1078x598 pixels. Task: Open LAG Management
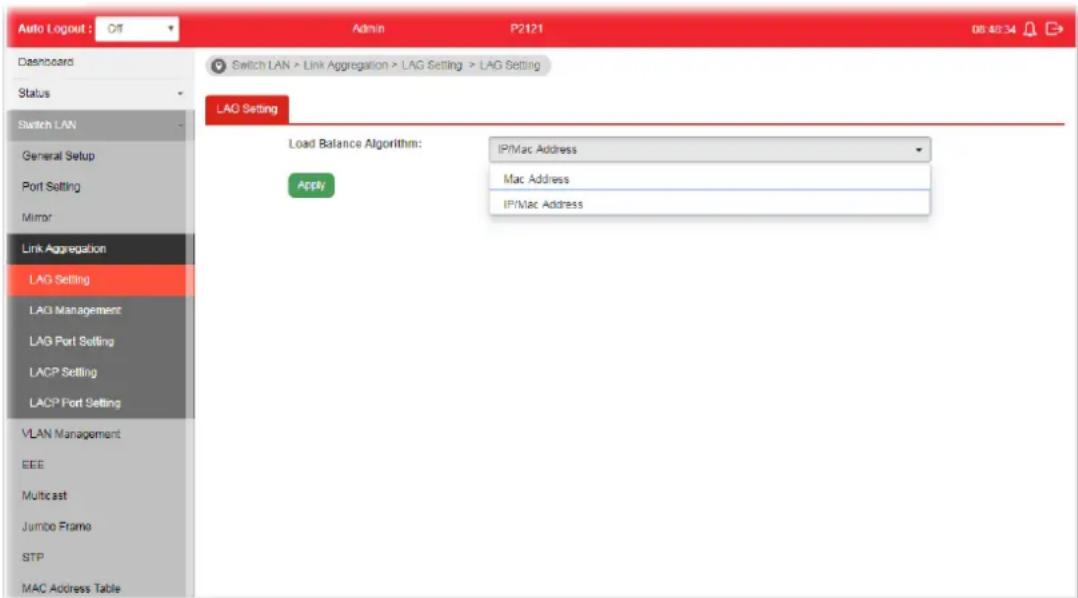point(100,310)
